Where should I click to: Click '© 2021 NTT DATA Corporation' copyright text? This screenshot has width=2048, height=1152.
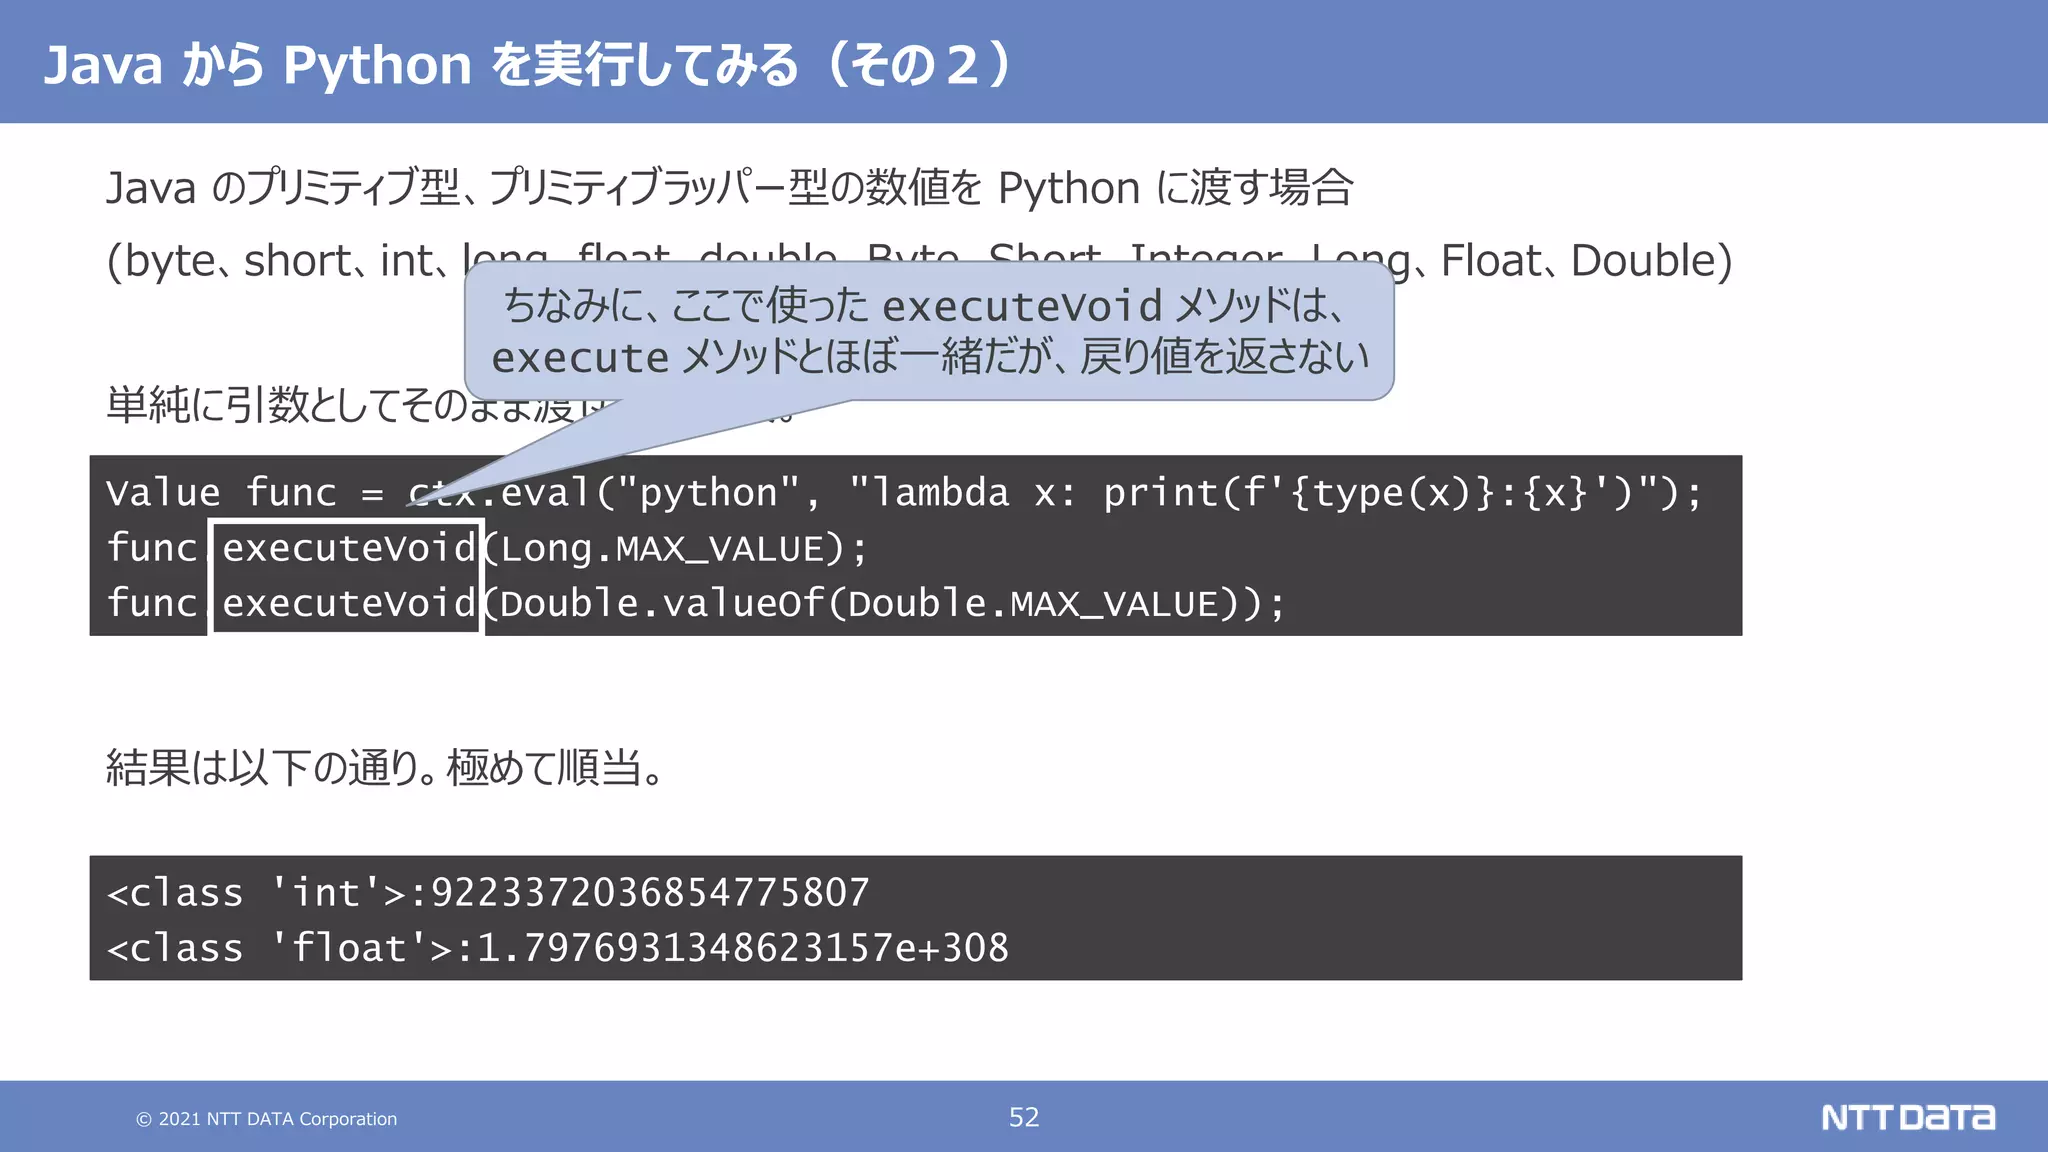(266, 1119)
